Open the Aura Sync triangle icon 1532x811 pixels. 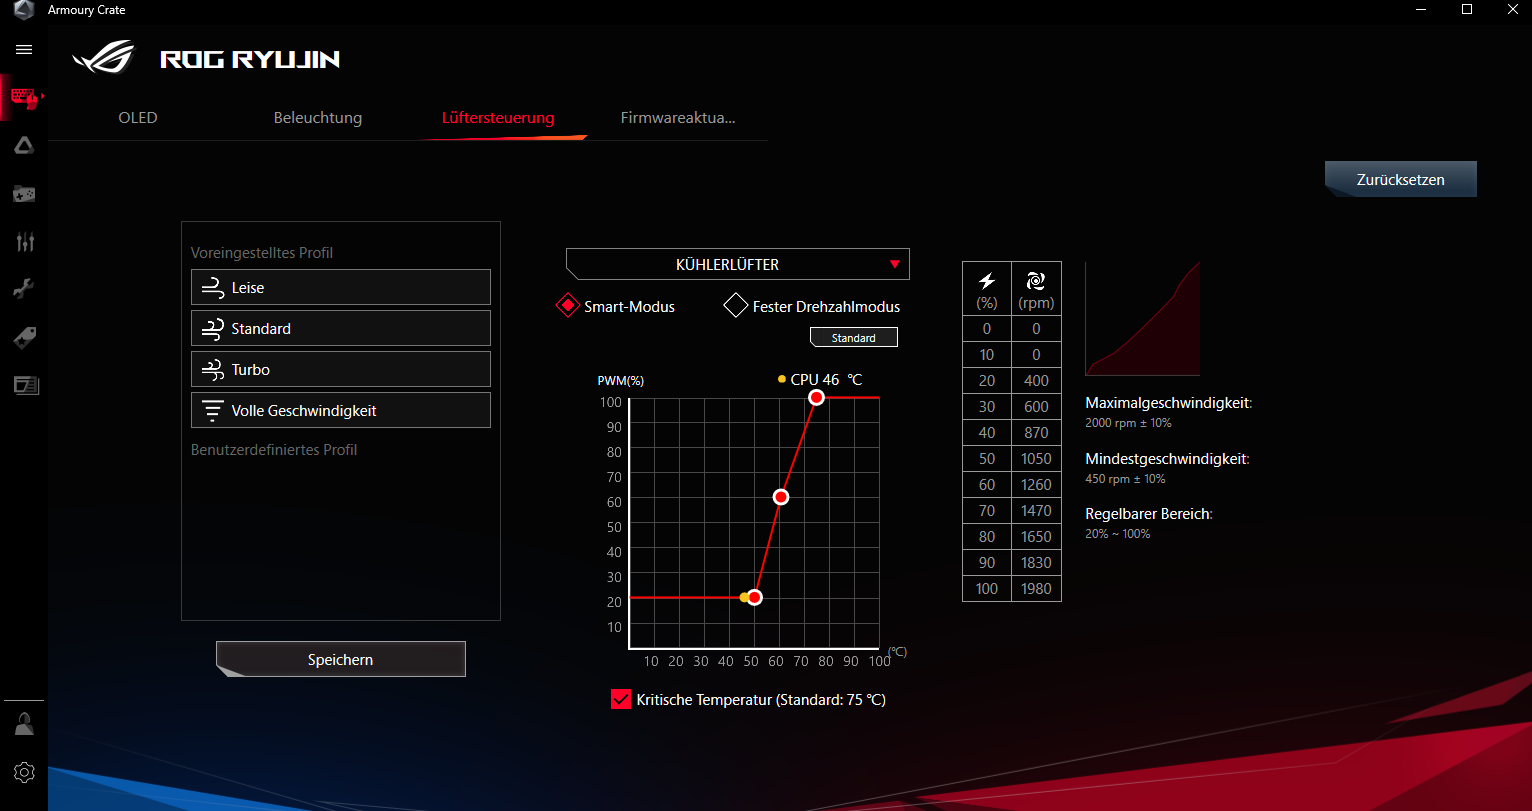[x=24, y=146]
